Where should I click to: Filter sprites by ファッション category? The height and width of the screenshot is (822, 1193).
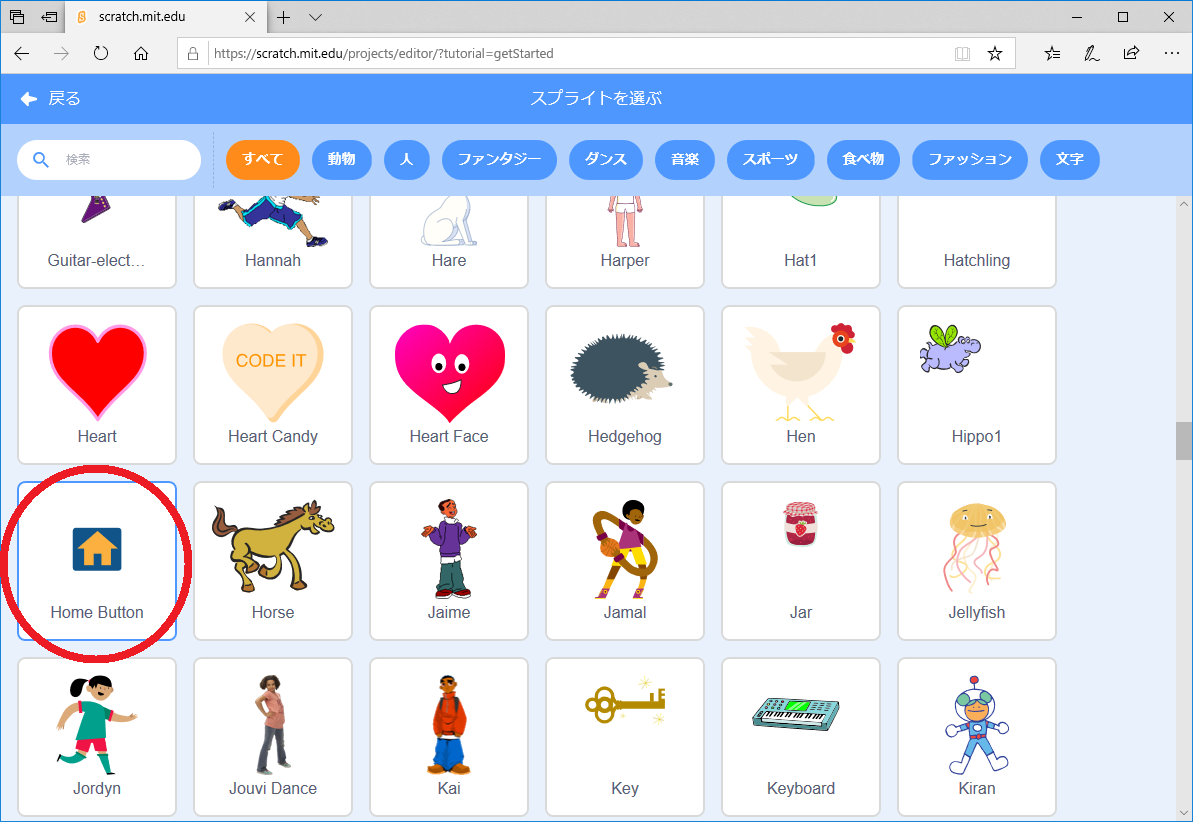(970, 160)
